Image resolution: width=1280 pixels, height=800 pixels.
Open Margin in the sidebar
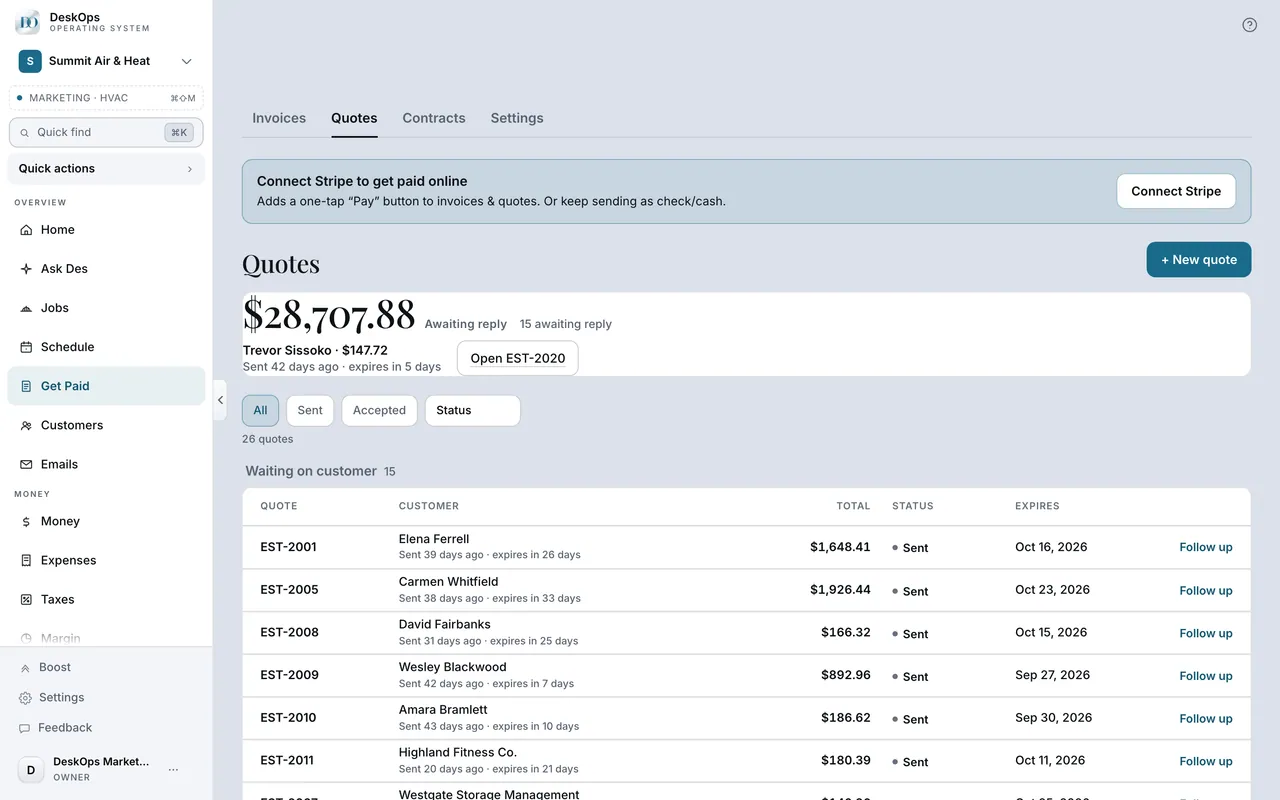pyautogui.click(x=106, y=637)
